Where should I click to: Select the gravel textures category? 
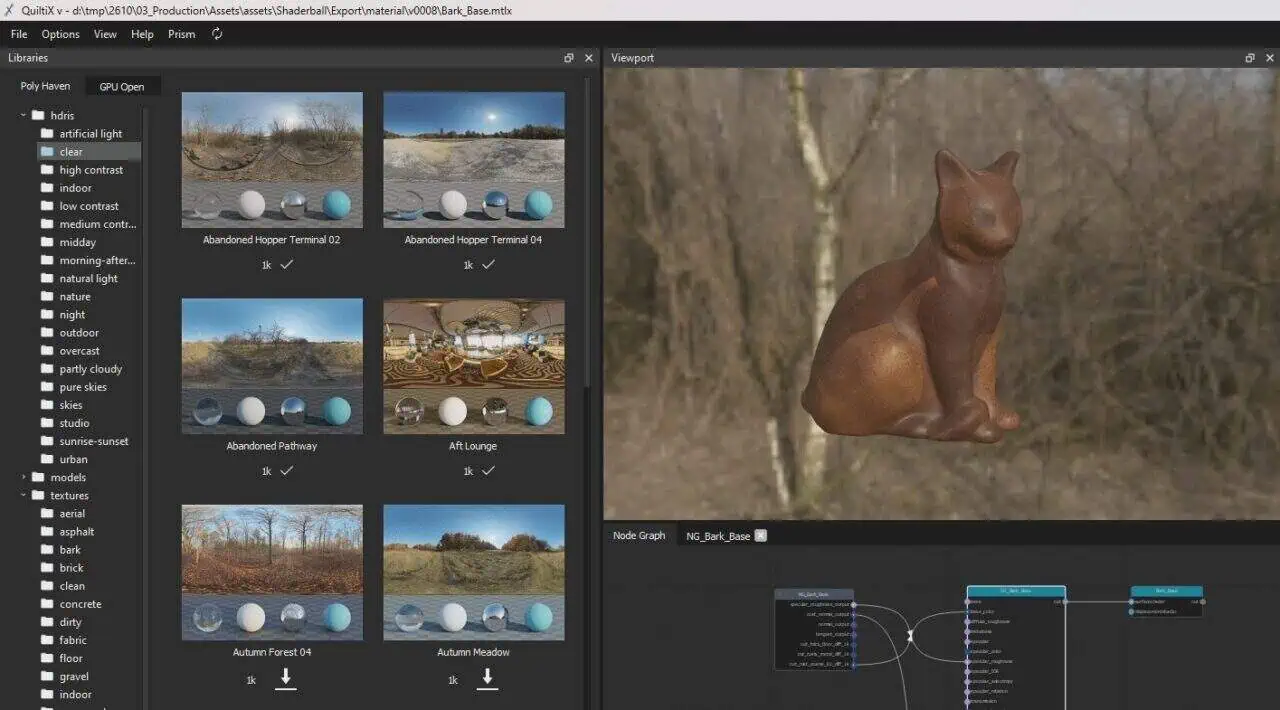tap(74, 676)
